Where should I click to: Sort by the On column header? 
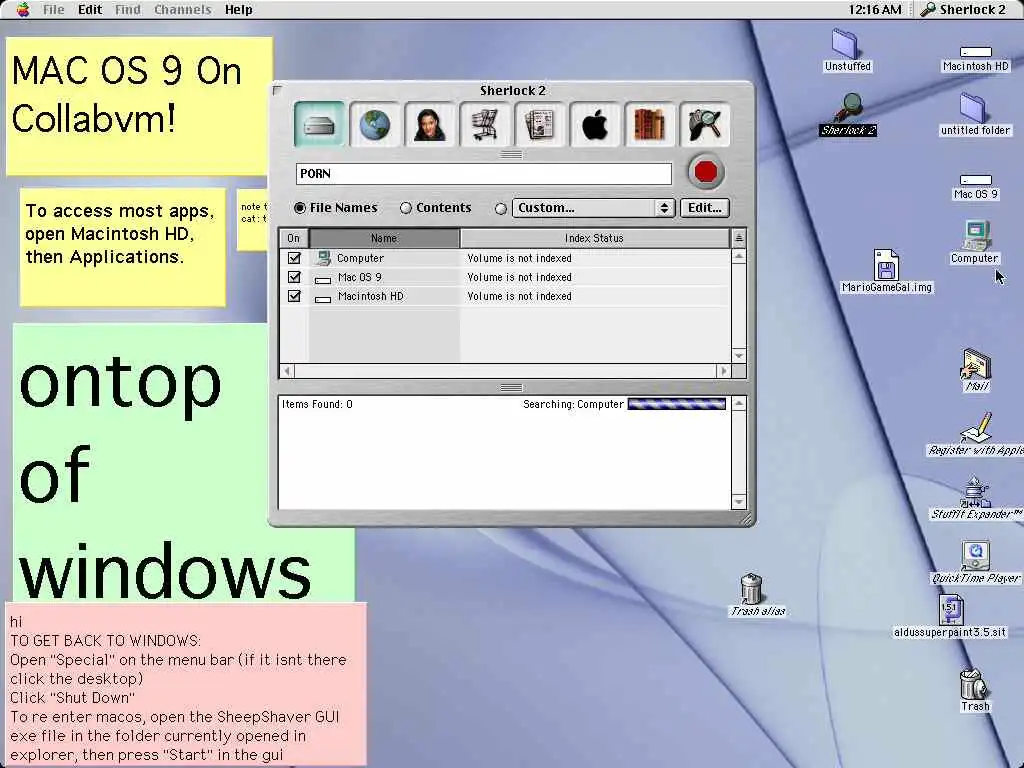pos(294,238)
